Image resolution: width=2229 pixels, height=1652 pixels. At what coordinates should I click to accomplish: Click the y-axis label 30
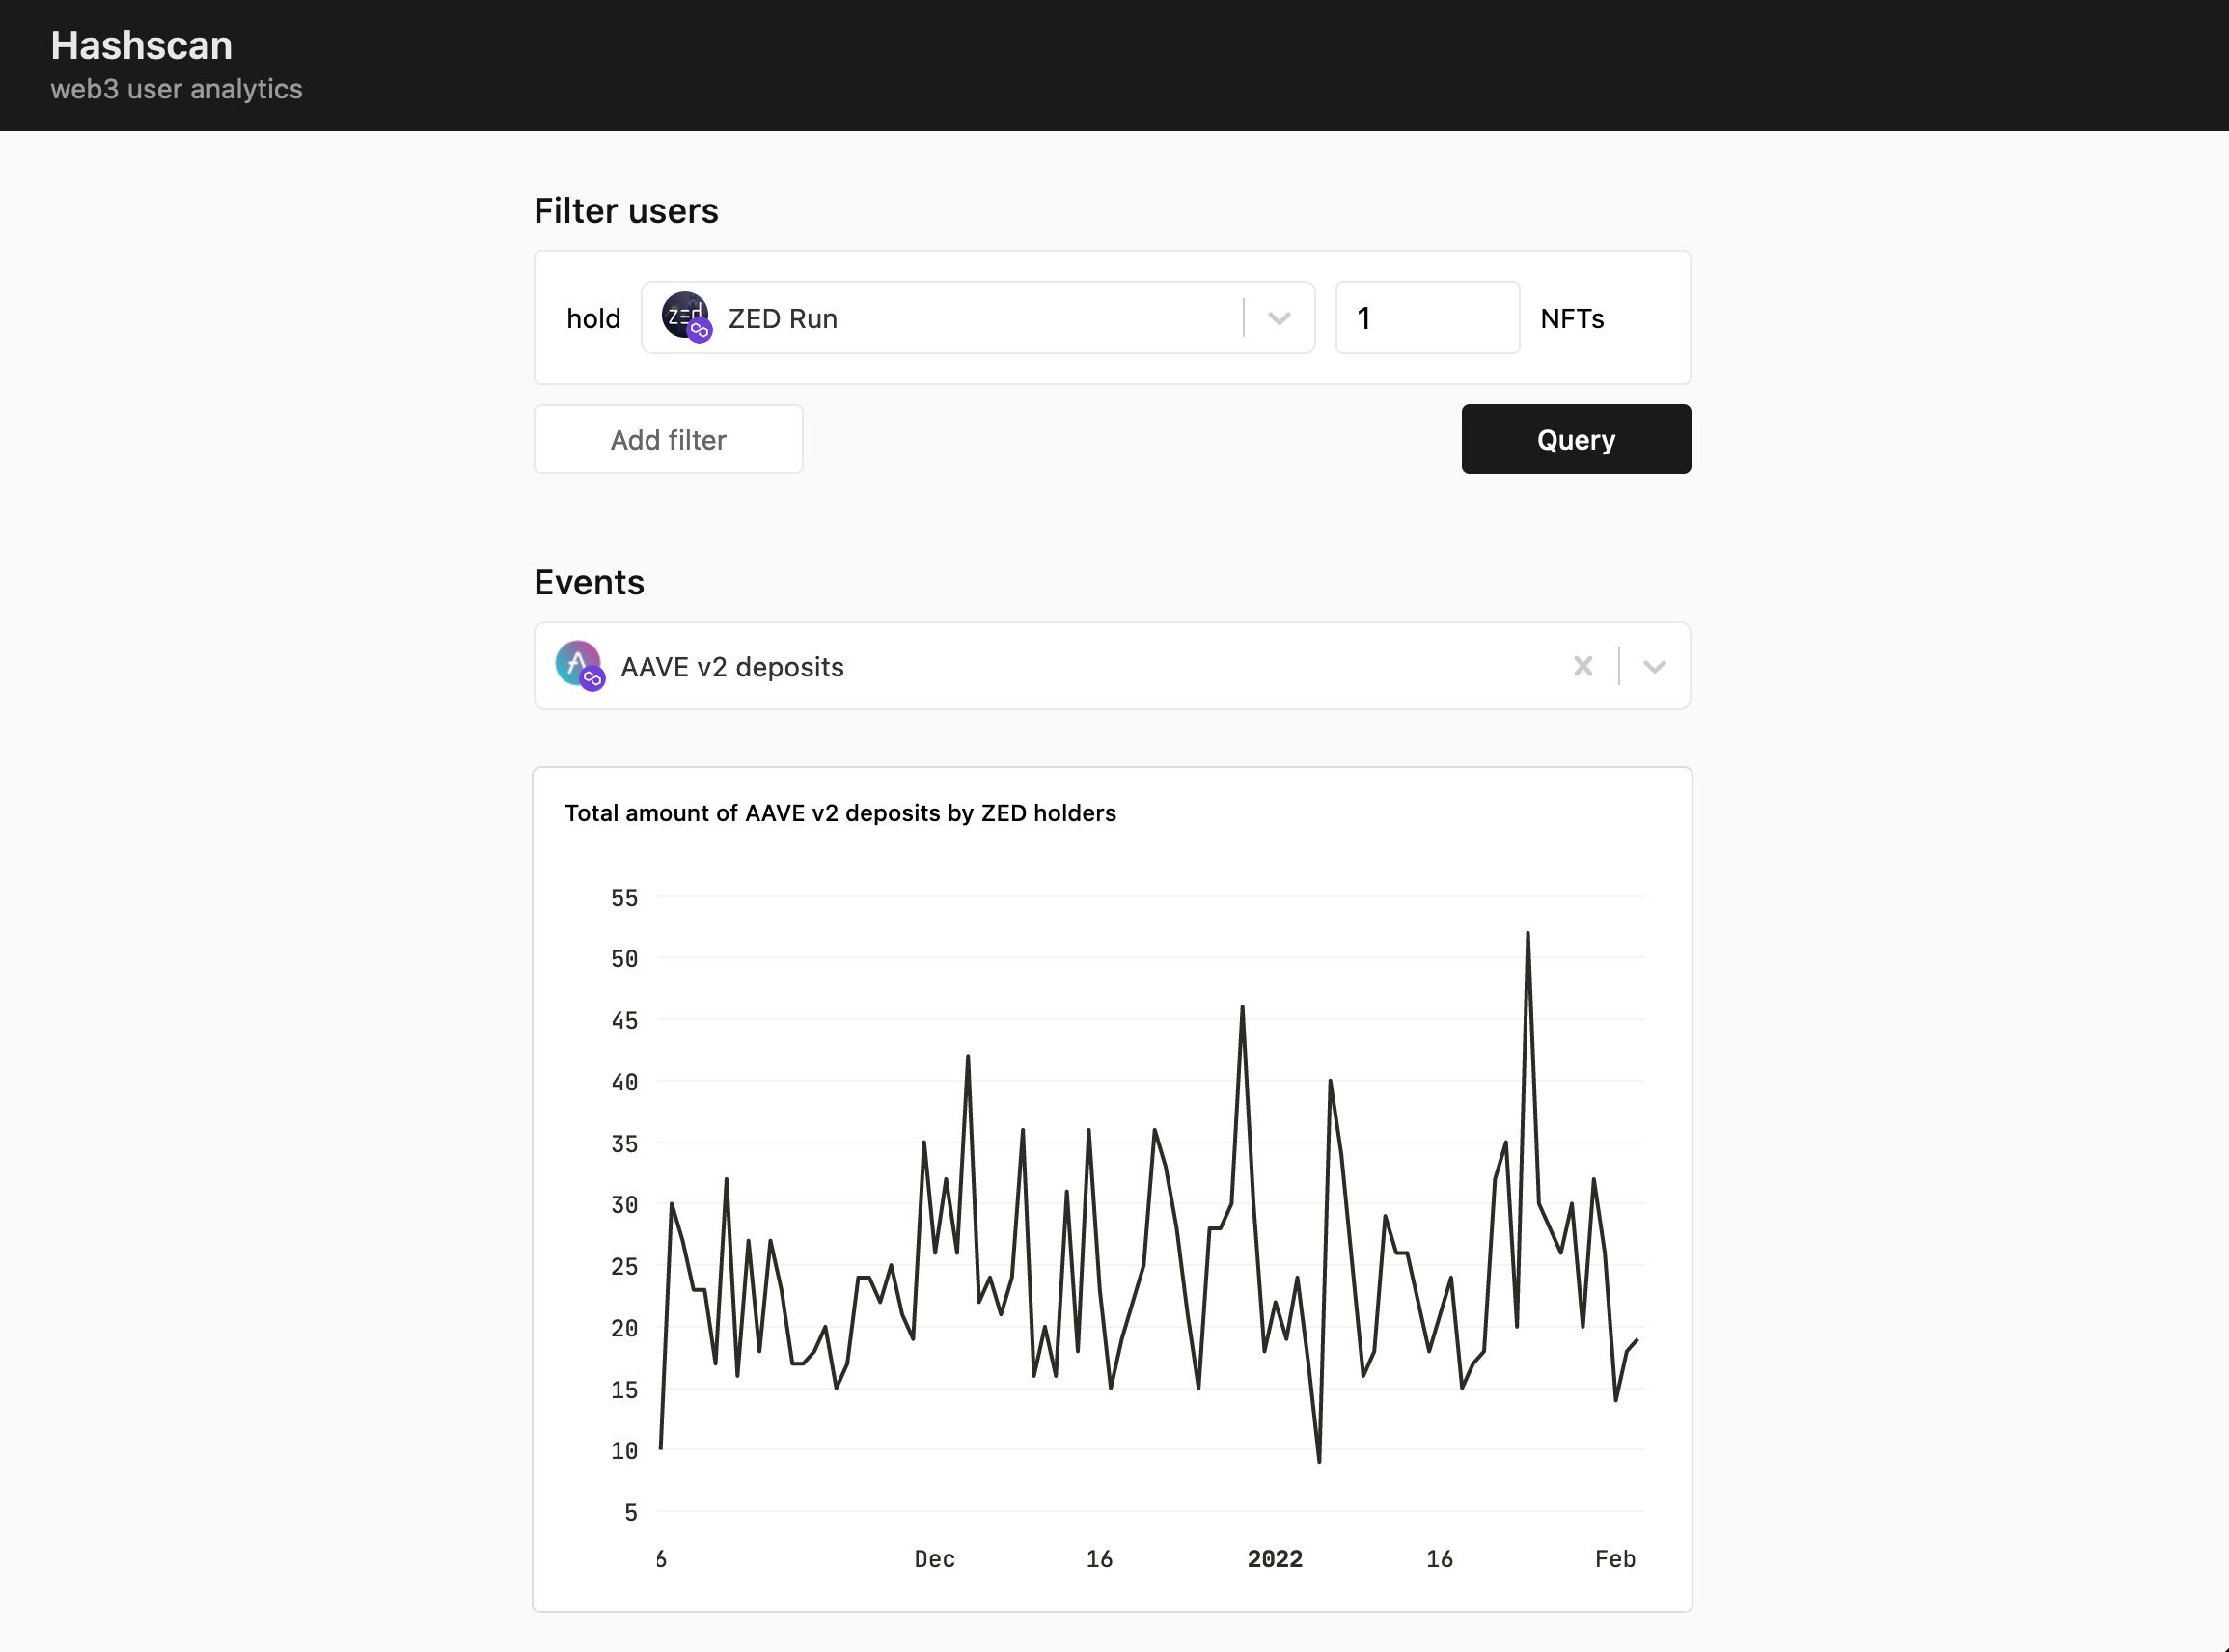[x=624, y=1205]
